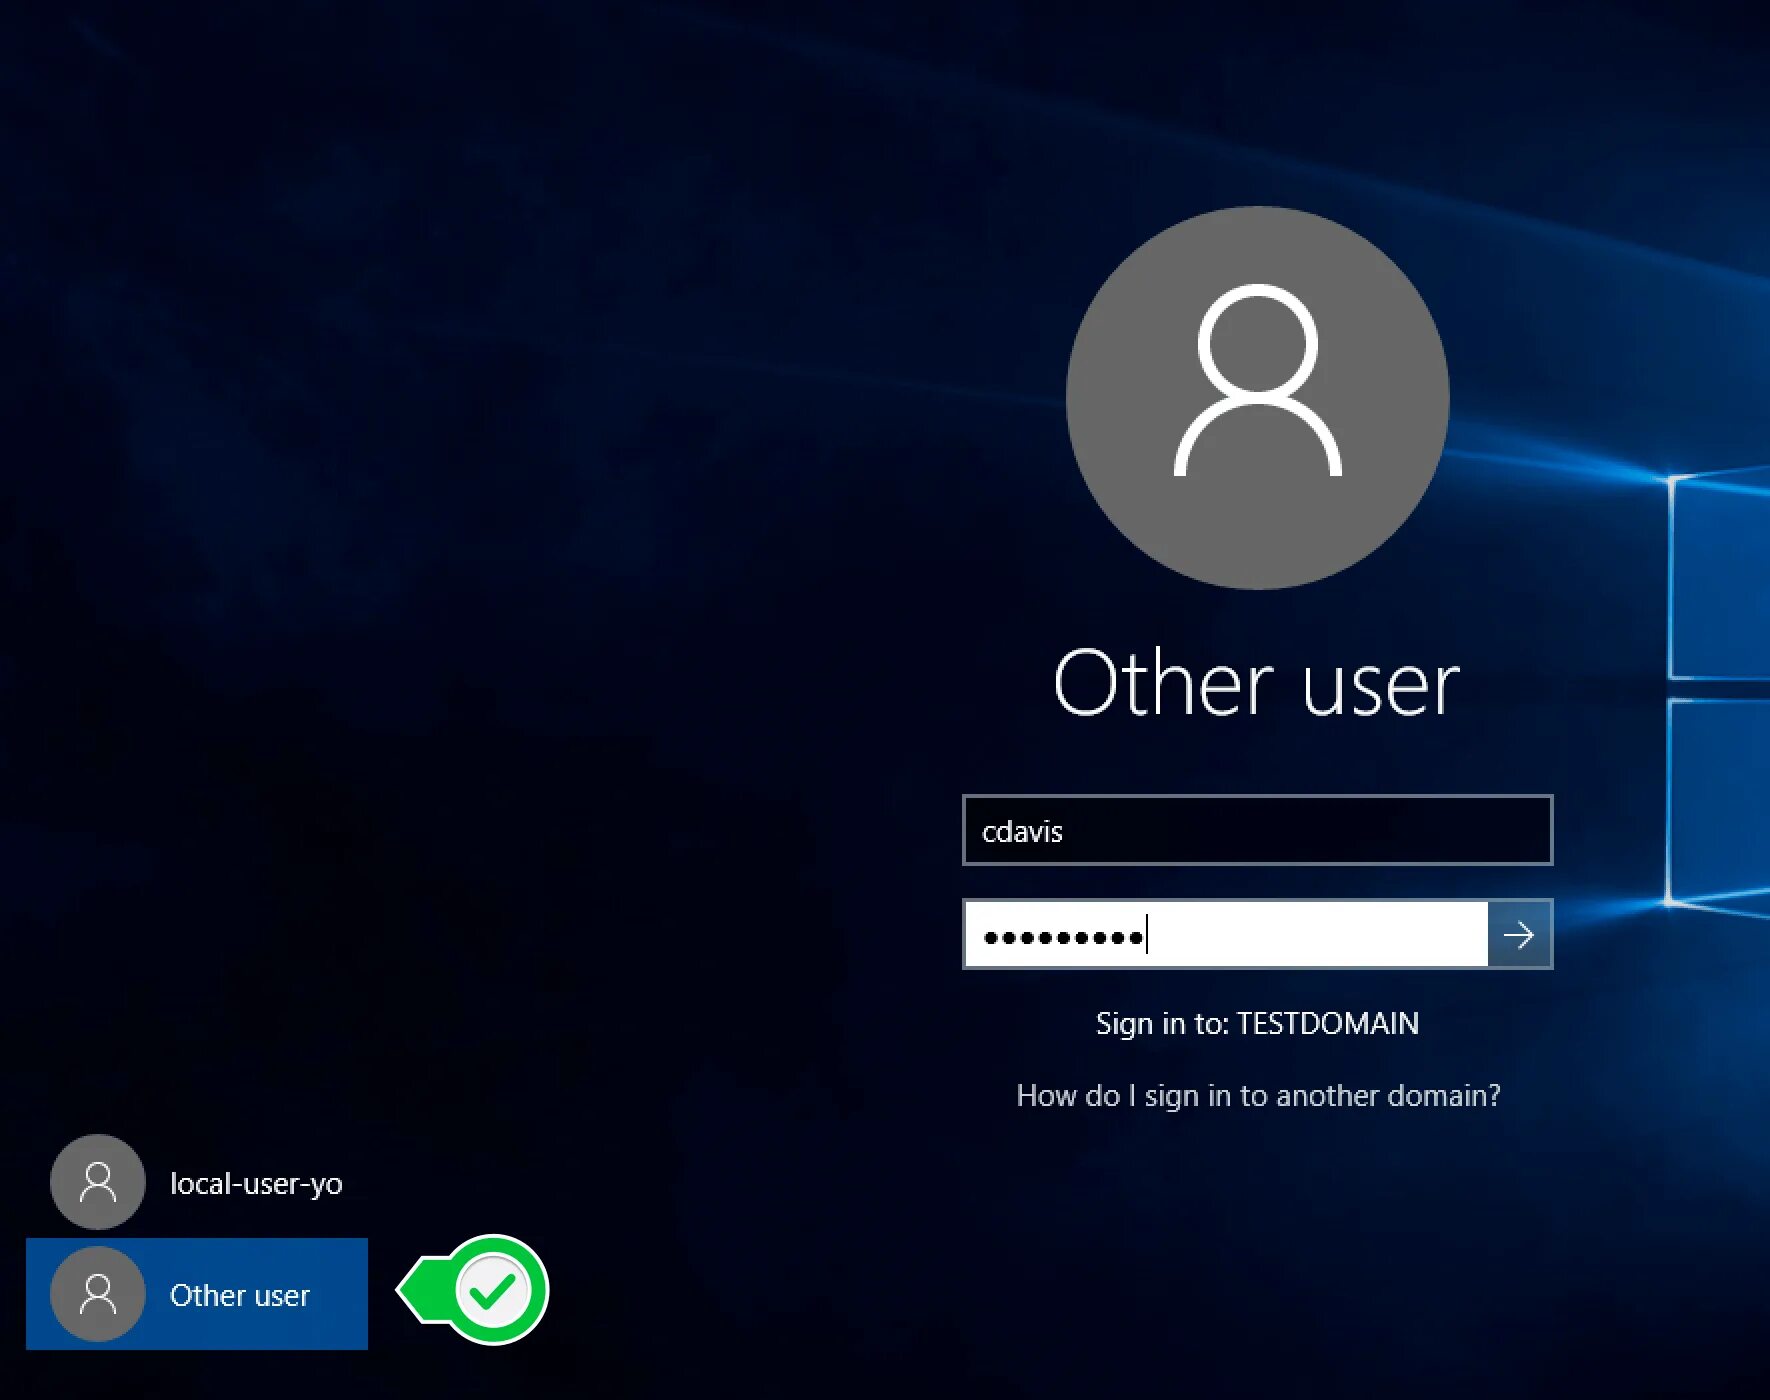Focus the password input field

coord(1226,935)
